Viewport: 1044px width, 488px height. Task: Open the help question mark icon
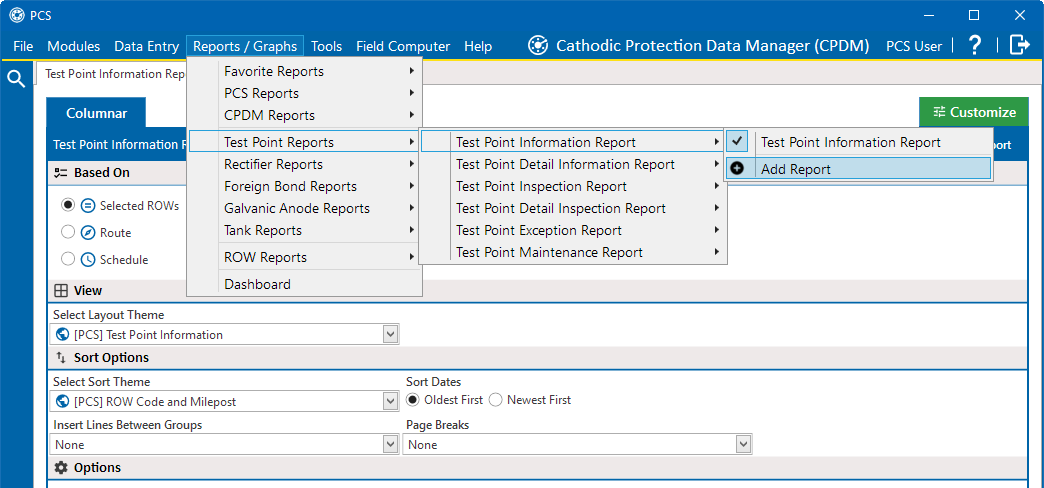975,45
